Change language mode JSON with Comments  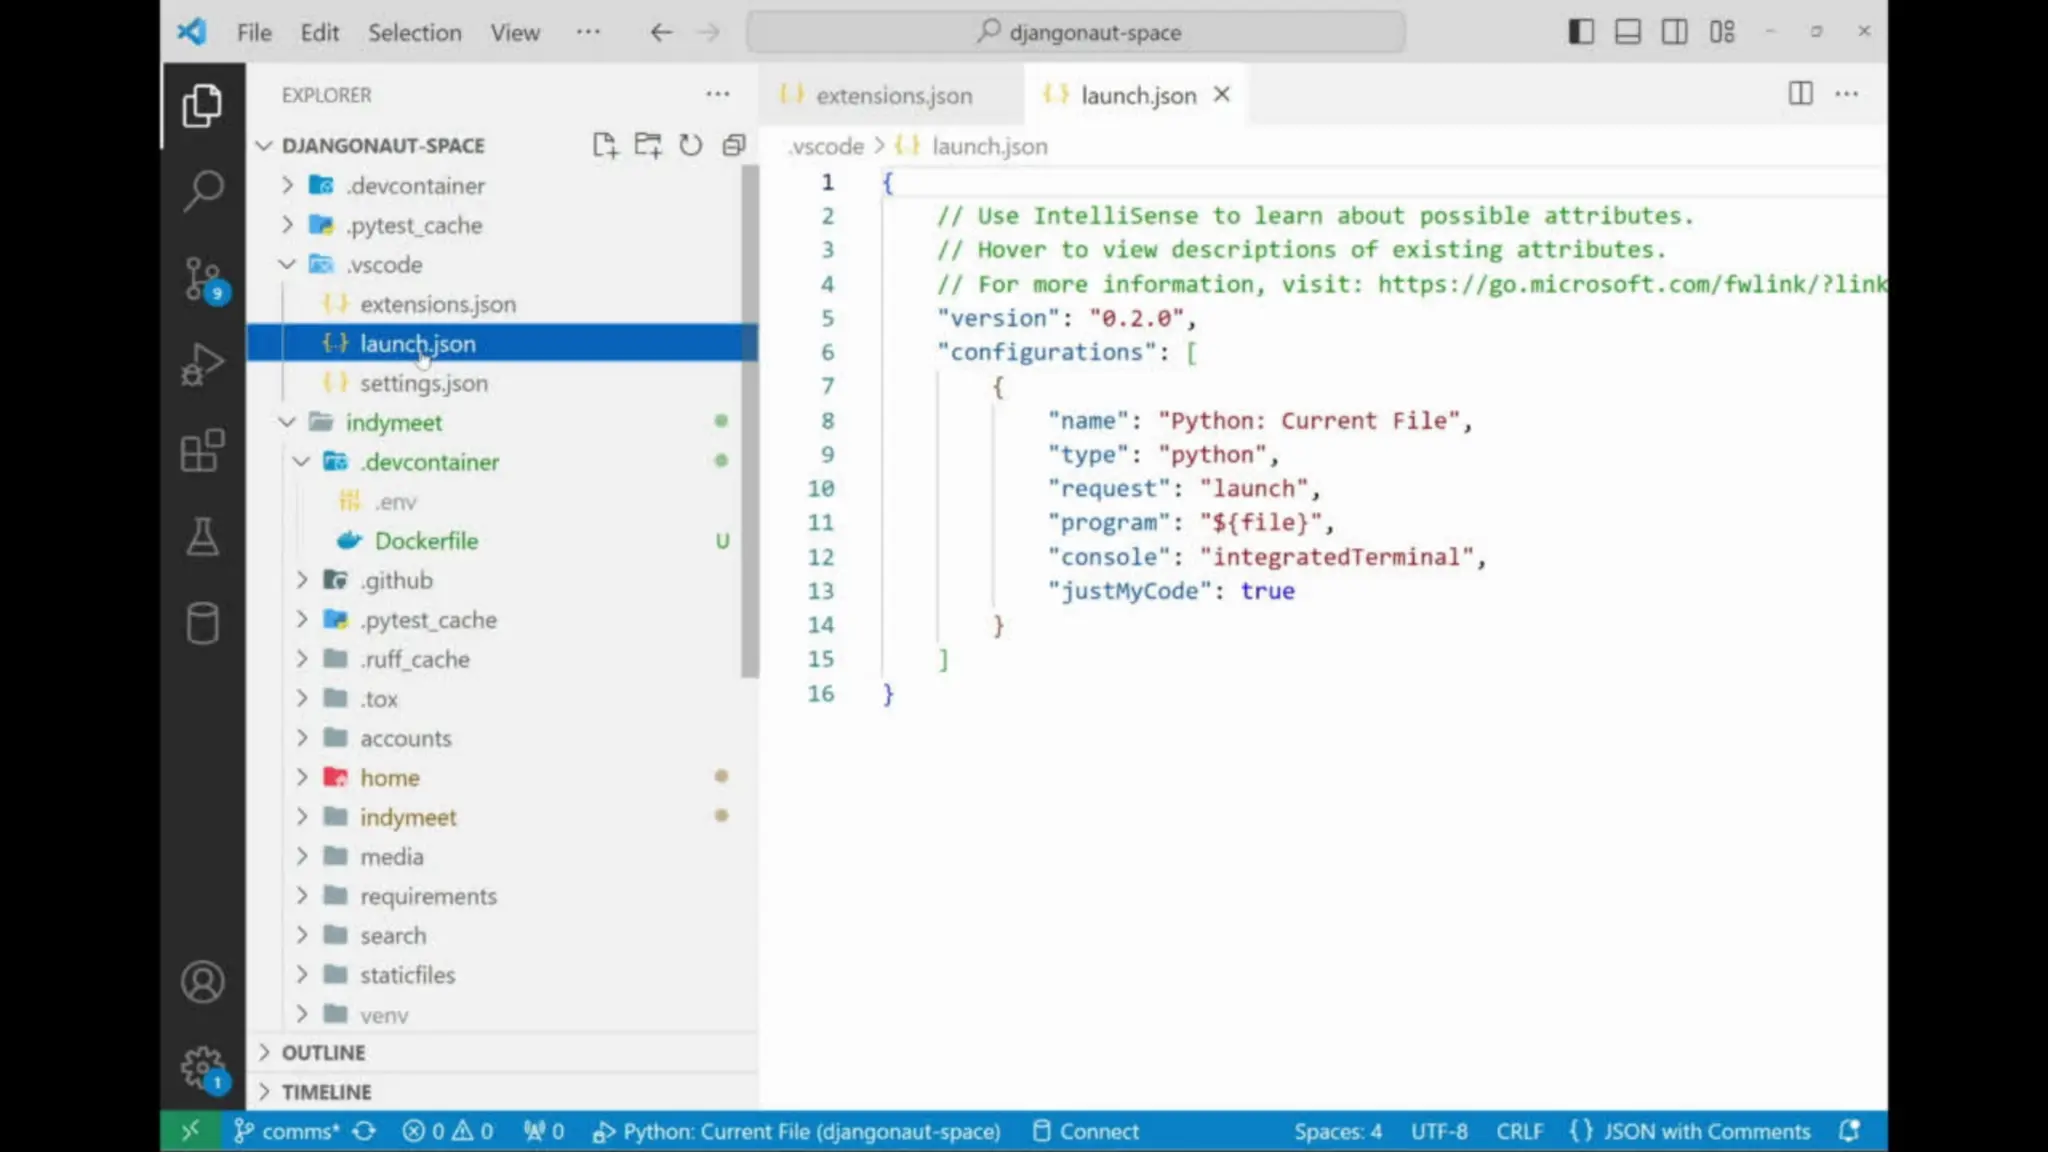tap(1690, 1131)
